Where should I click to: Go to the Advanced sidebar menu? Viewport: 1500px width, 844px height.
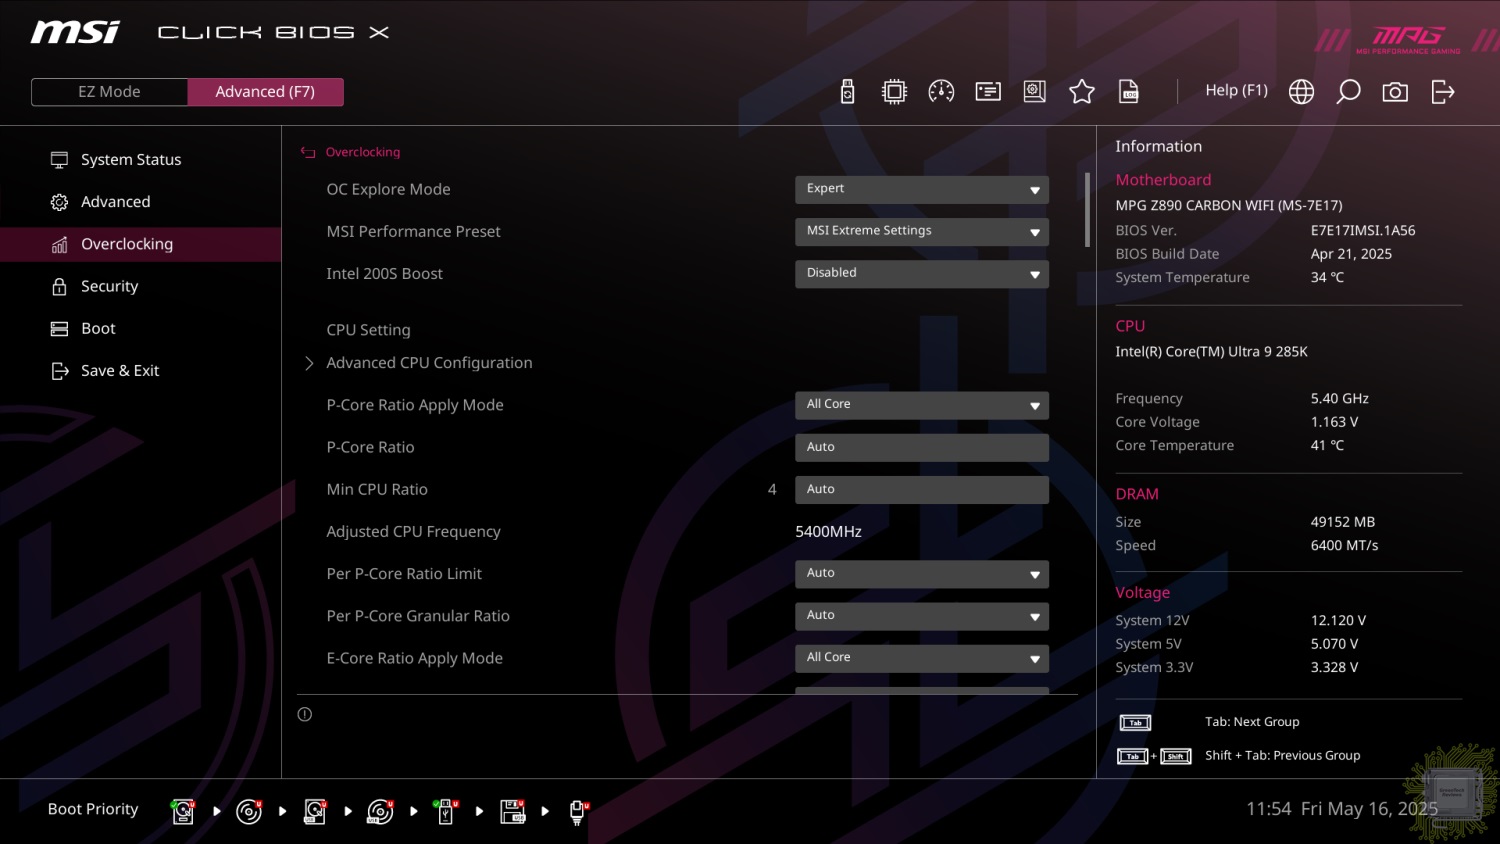(141, 202)
